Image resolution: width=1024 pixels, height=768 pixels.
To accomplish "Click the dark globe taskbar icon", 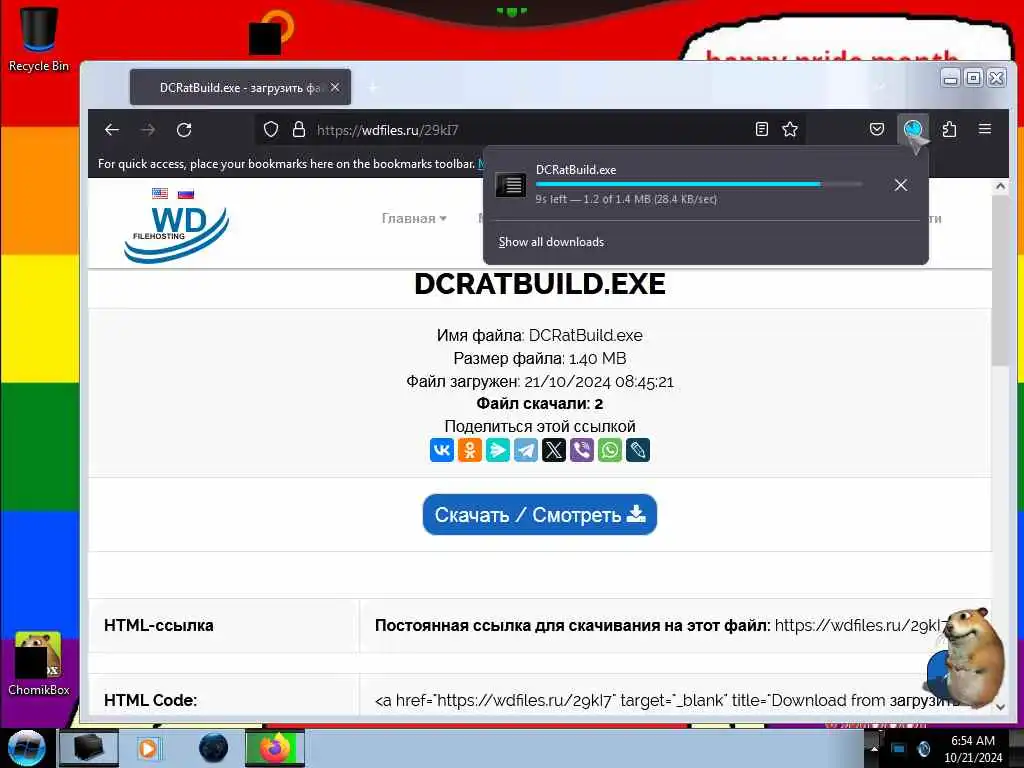I will click(x=213, y=748).
